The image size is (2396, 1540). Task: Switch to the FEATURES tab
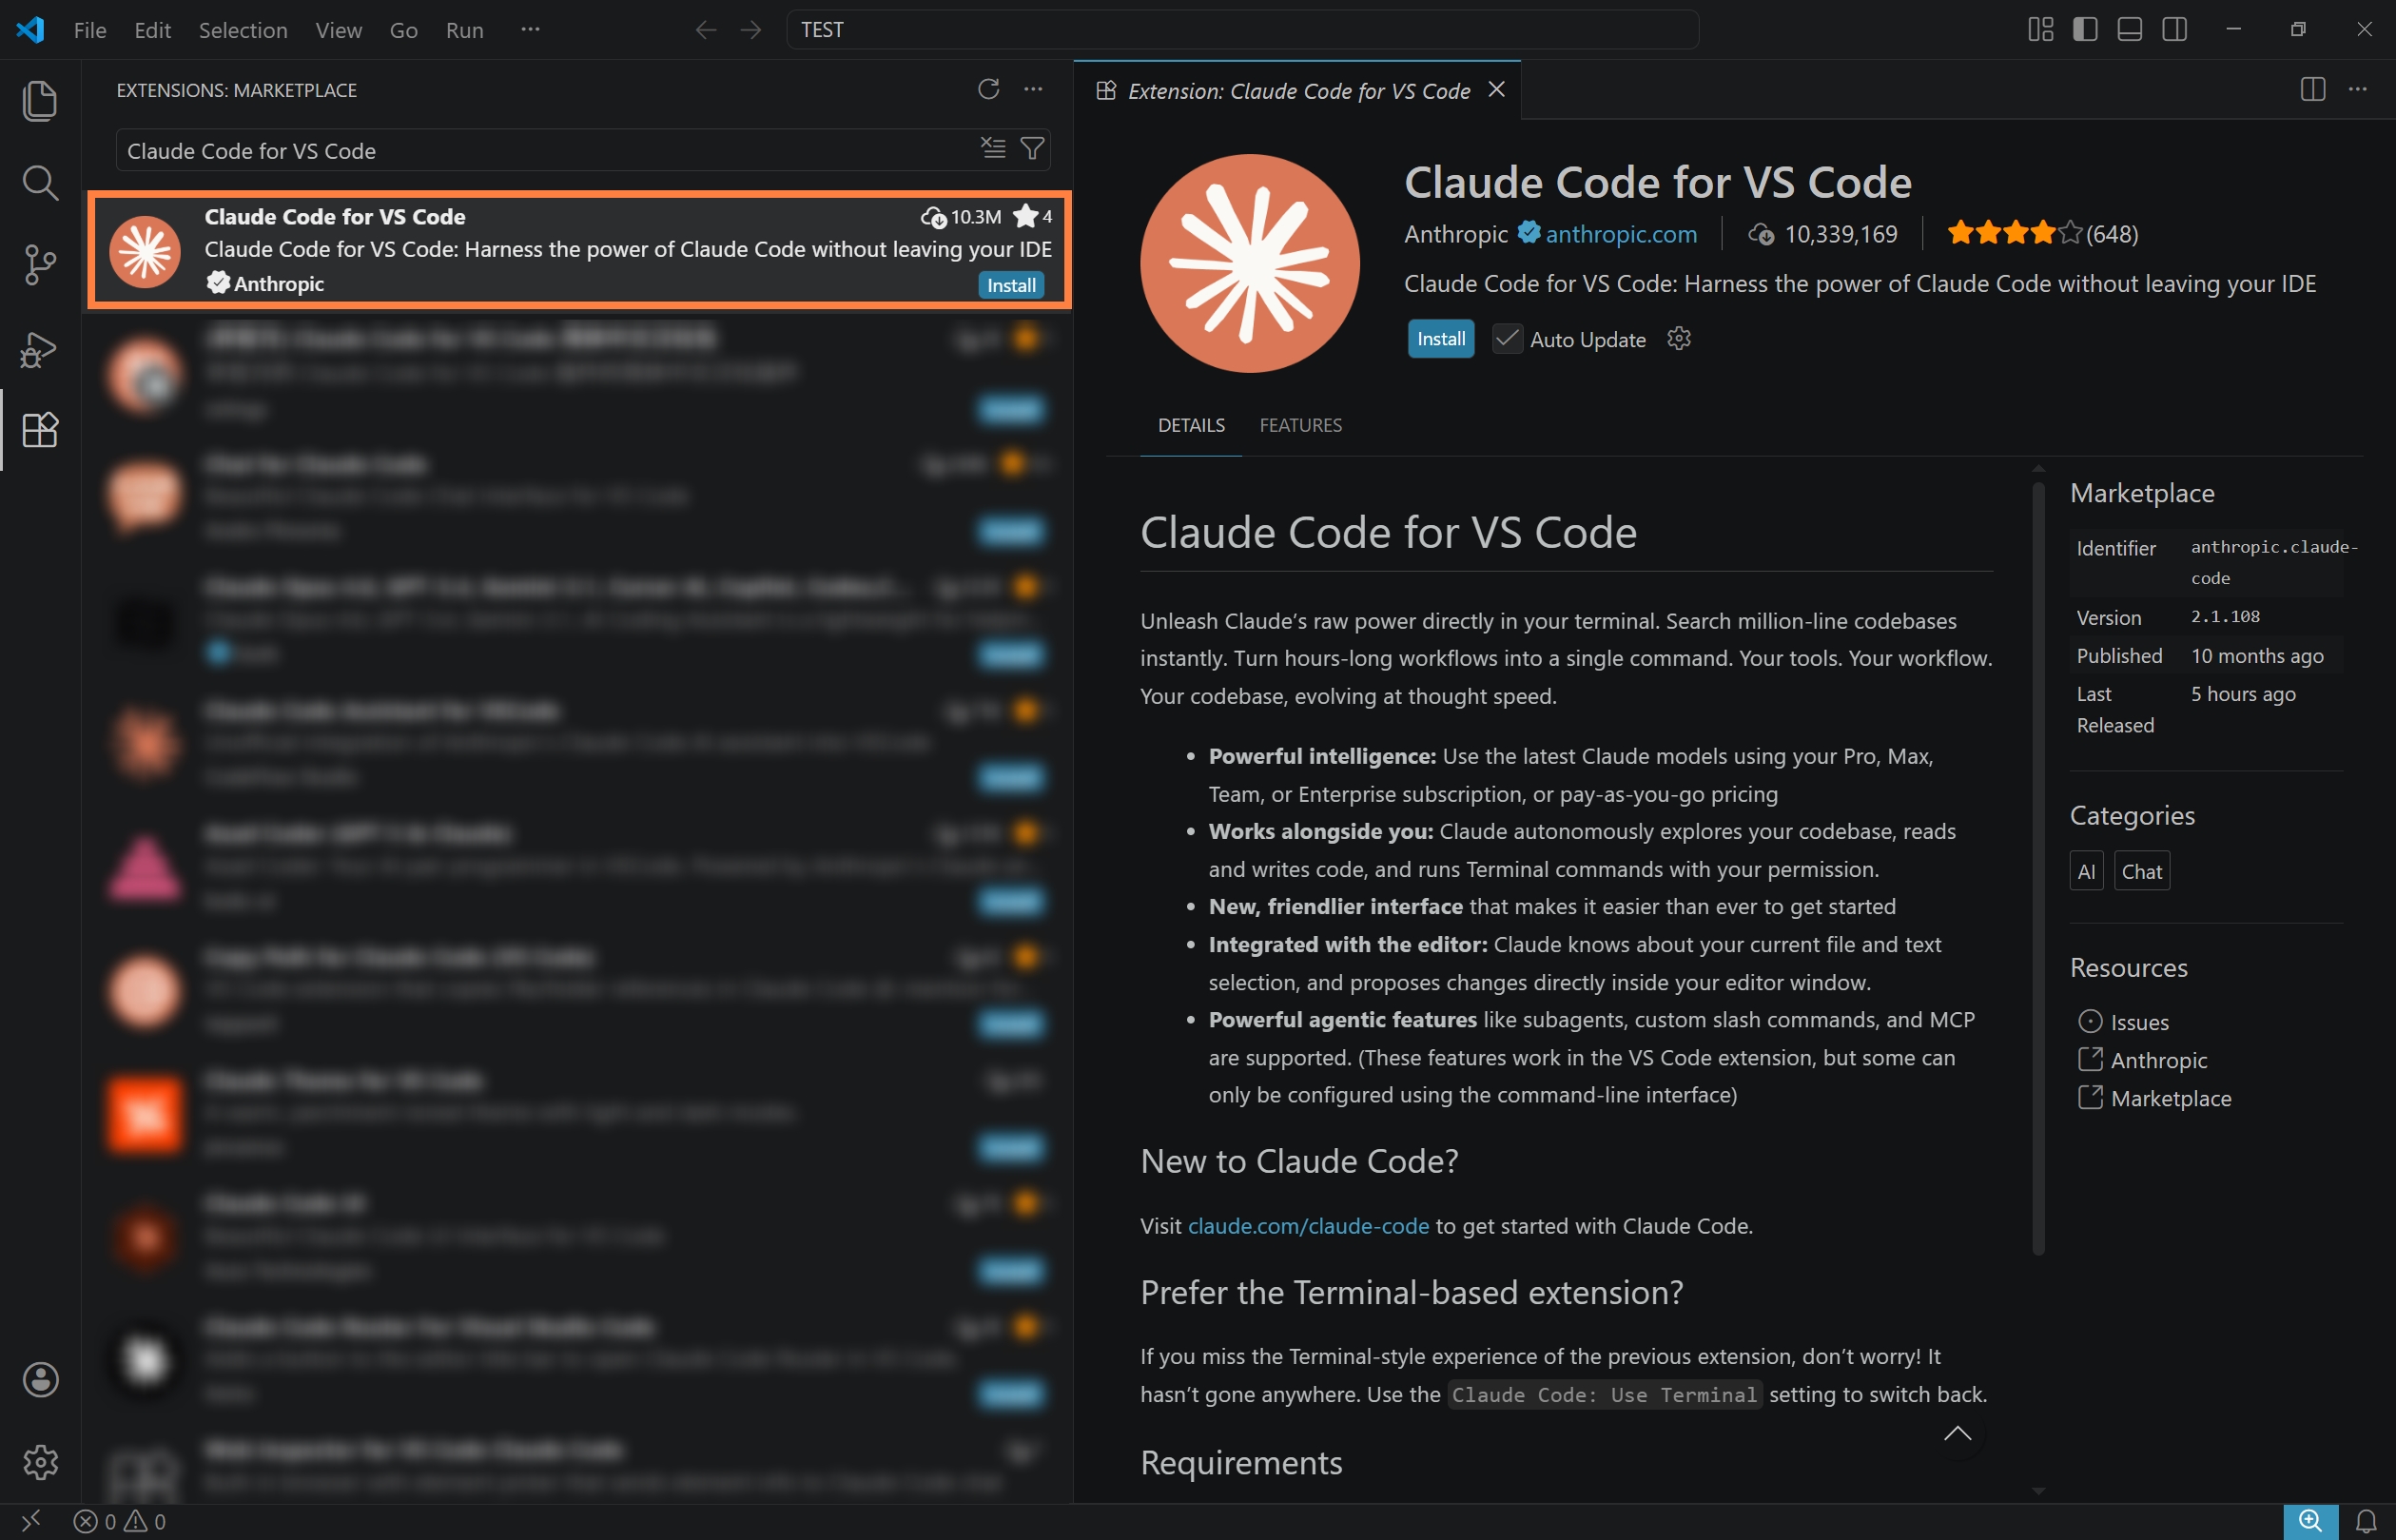(x=1300, y=425)
